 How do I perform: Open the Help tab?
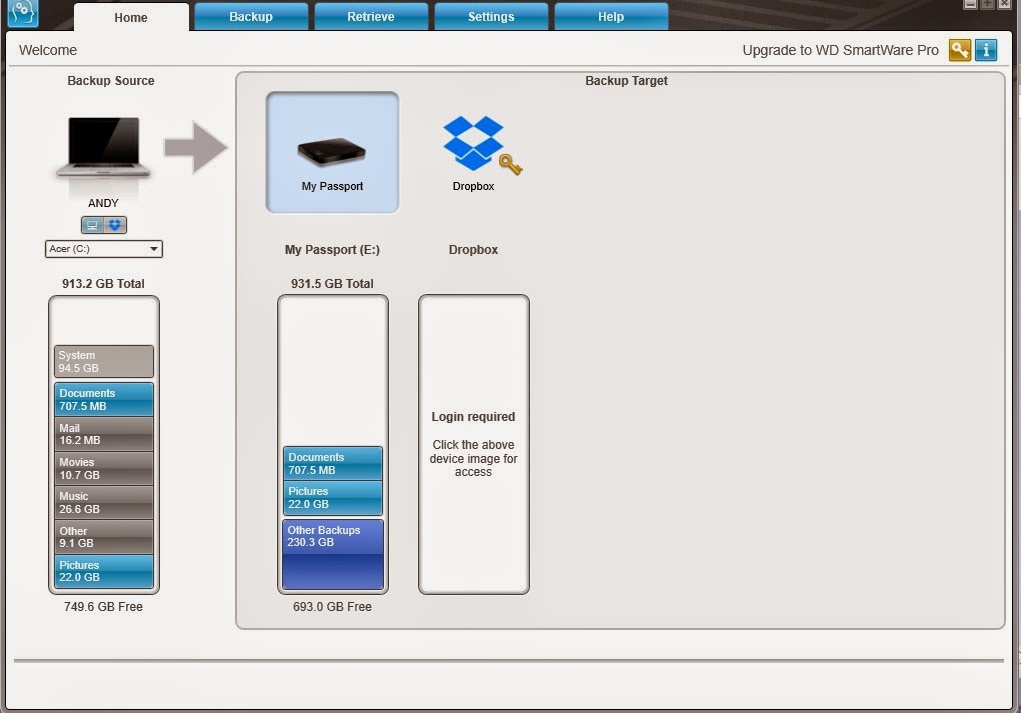[611, 16]
